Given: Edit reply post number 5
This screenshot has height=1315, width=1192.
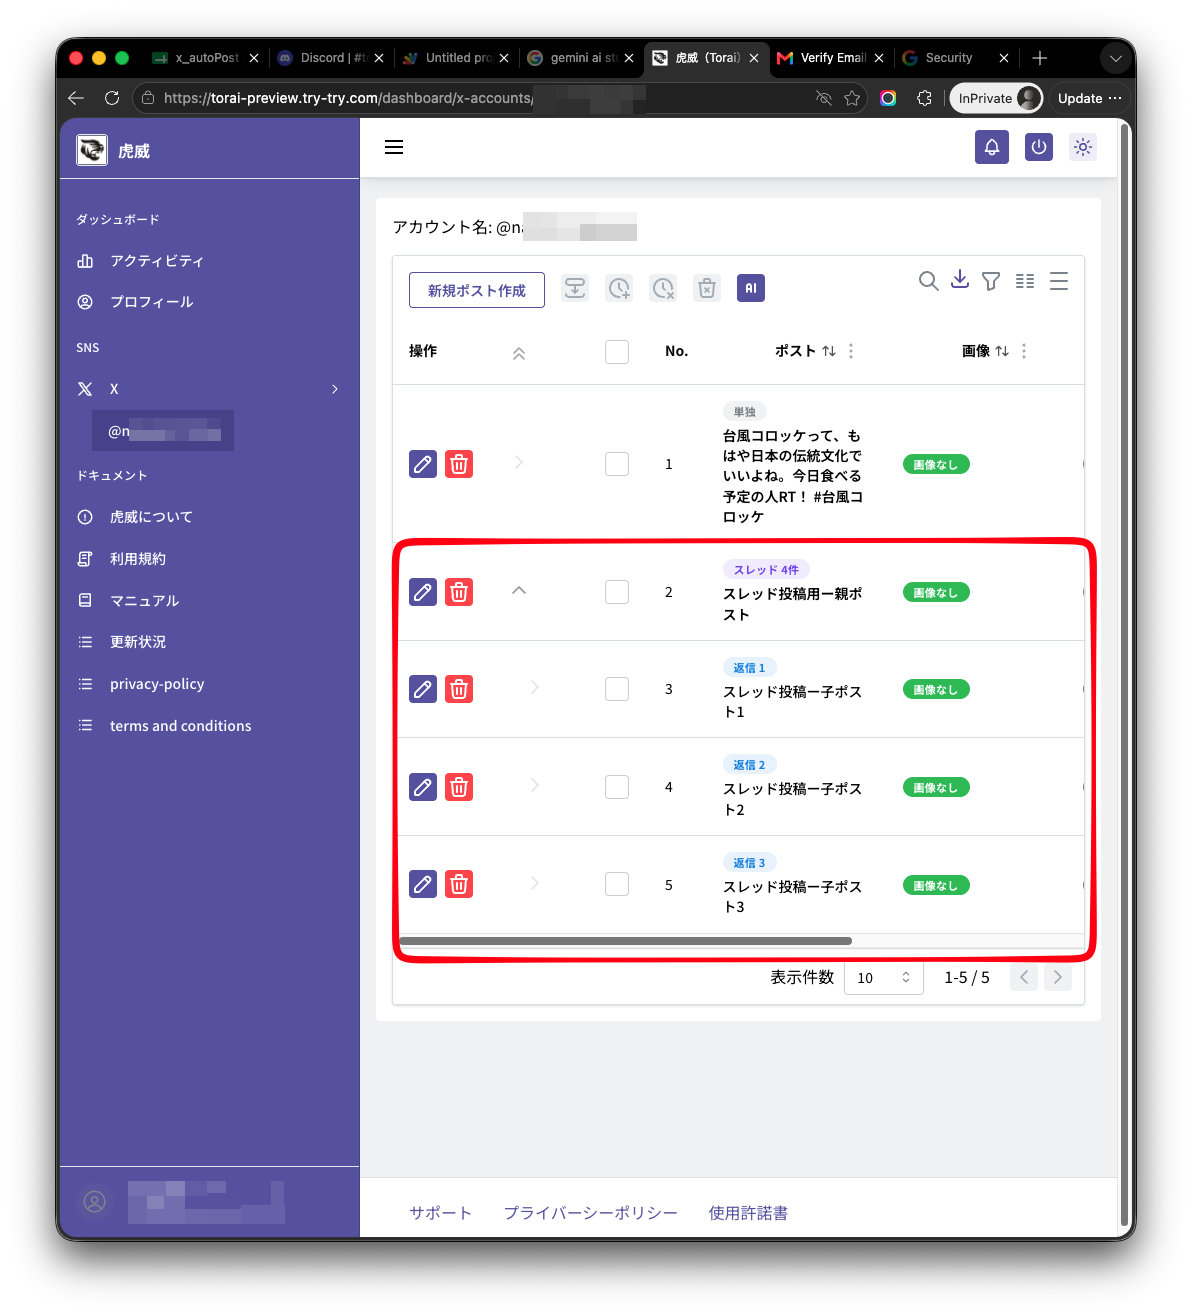Looking at the screenshot, I should tap(423, 884).
